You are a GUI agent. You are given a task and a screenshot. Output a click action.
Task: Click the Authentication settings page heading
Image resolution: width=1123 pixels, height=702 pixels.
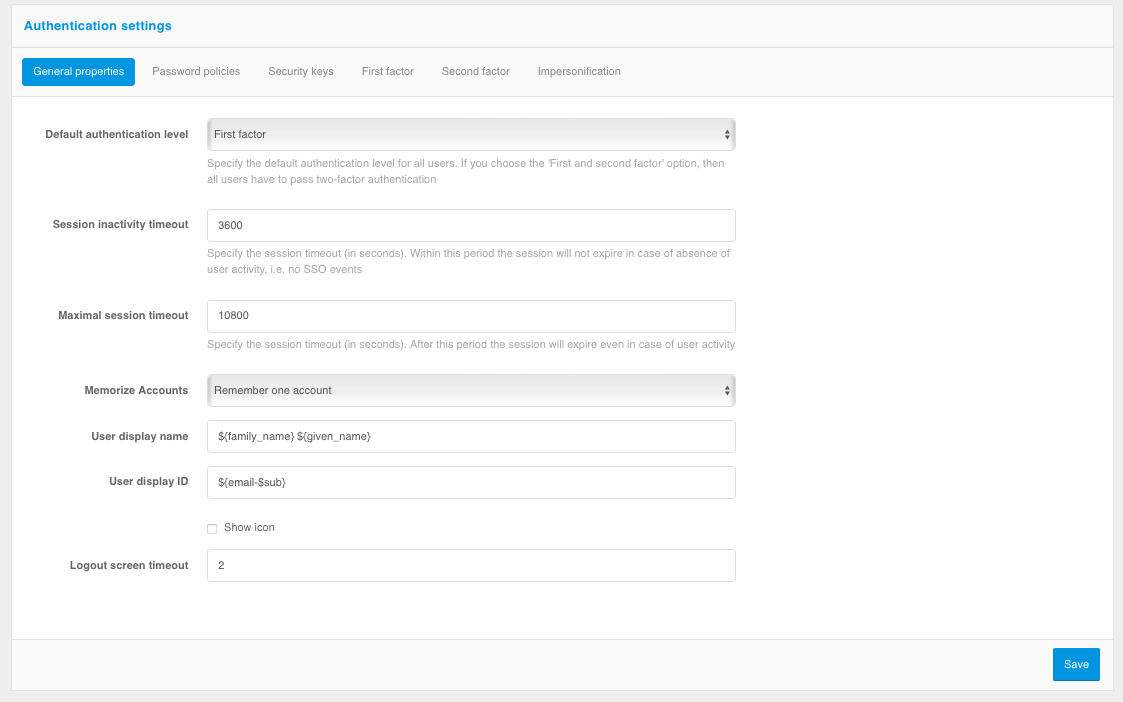click(97, 26)
